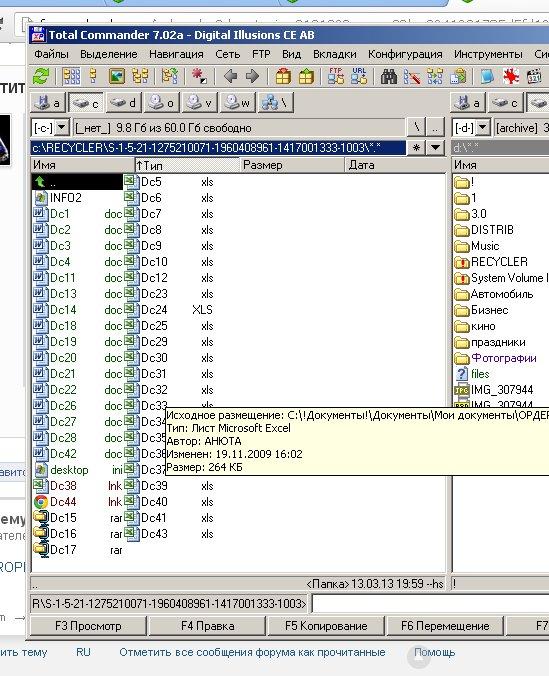Screen dimensions: 549x676
Task: Click 'Отметить все сообщения форума как прочитанные' link
Action: tap(252, 652)
